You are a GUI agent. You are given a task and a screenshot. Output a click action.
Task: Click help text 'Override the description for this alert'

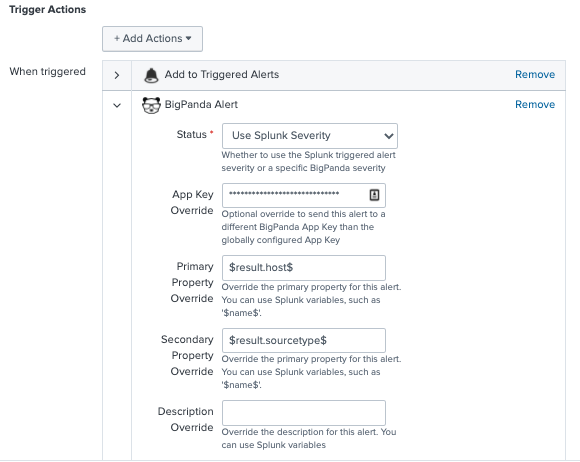click(309, 438)
